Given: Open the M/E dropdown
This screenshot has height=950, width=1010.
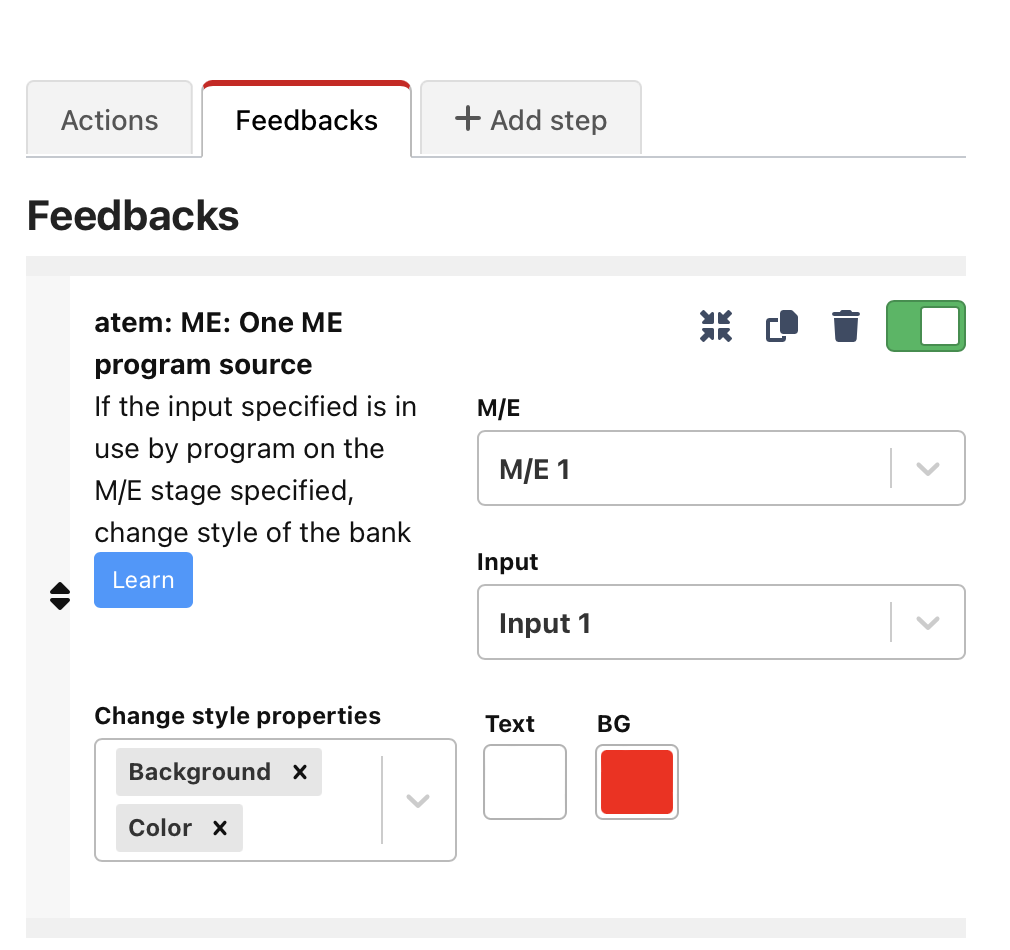Looking at the screenshot, I should 927,468.
